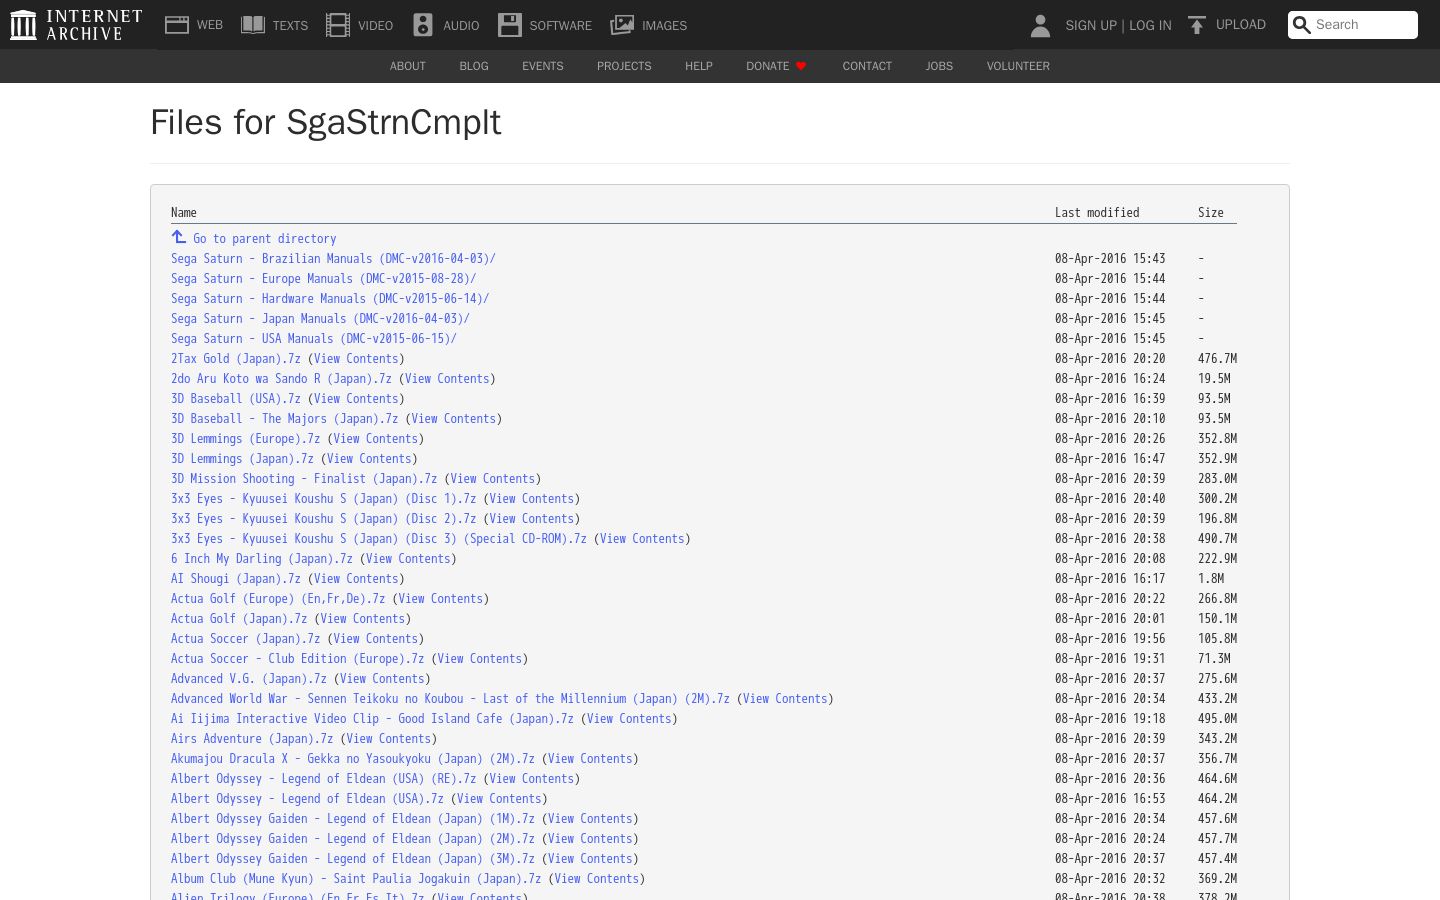Open the TEXTS section link
This screenshot has height=900, width=1440.
[x=290, y=25]
